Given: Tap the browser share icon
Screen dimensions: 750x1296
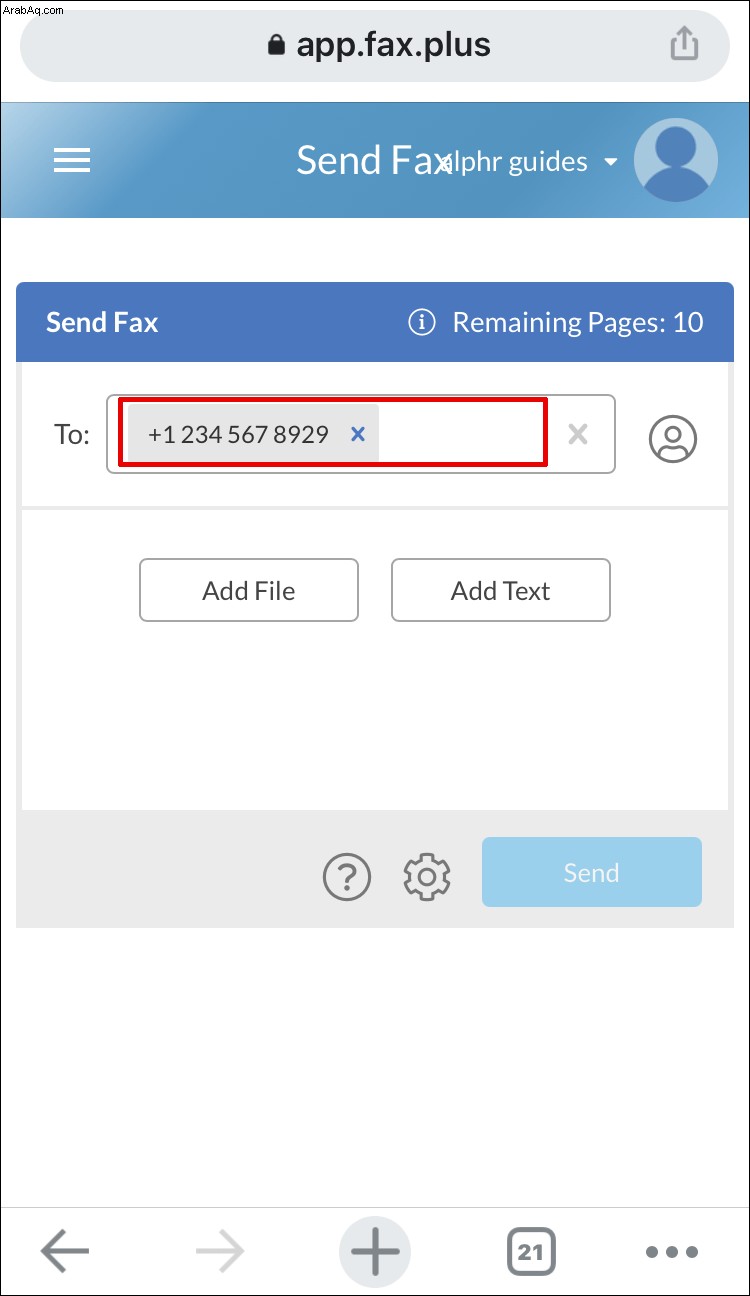Looking at the screenshot, I should tap(684, 44).
